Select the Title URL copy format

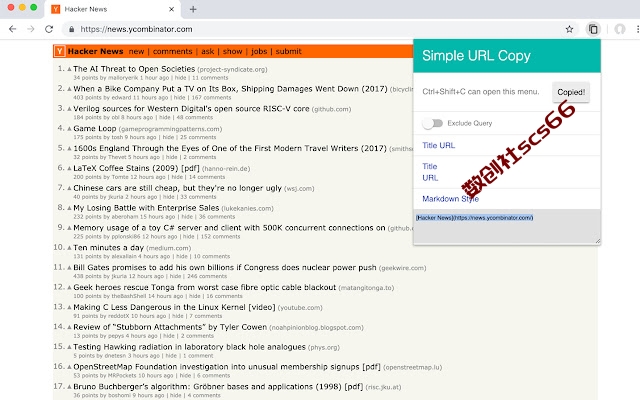438,145
